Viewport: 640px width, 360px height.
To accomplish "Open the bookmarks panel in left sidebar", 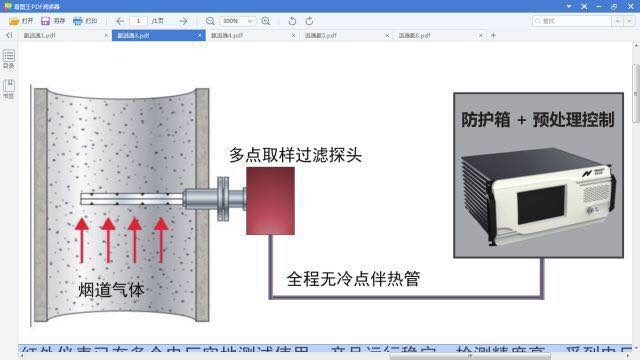I will pyautogui.click(x=9, y=89).
